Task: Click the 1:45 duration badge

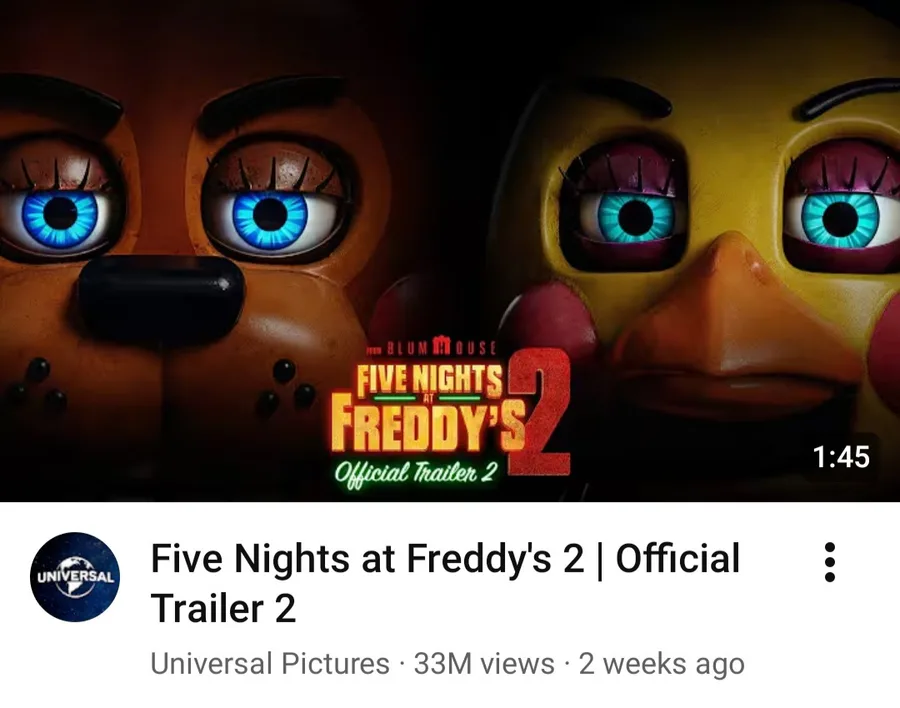Action: tap(840, 457)
